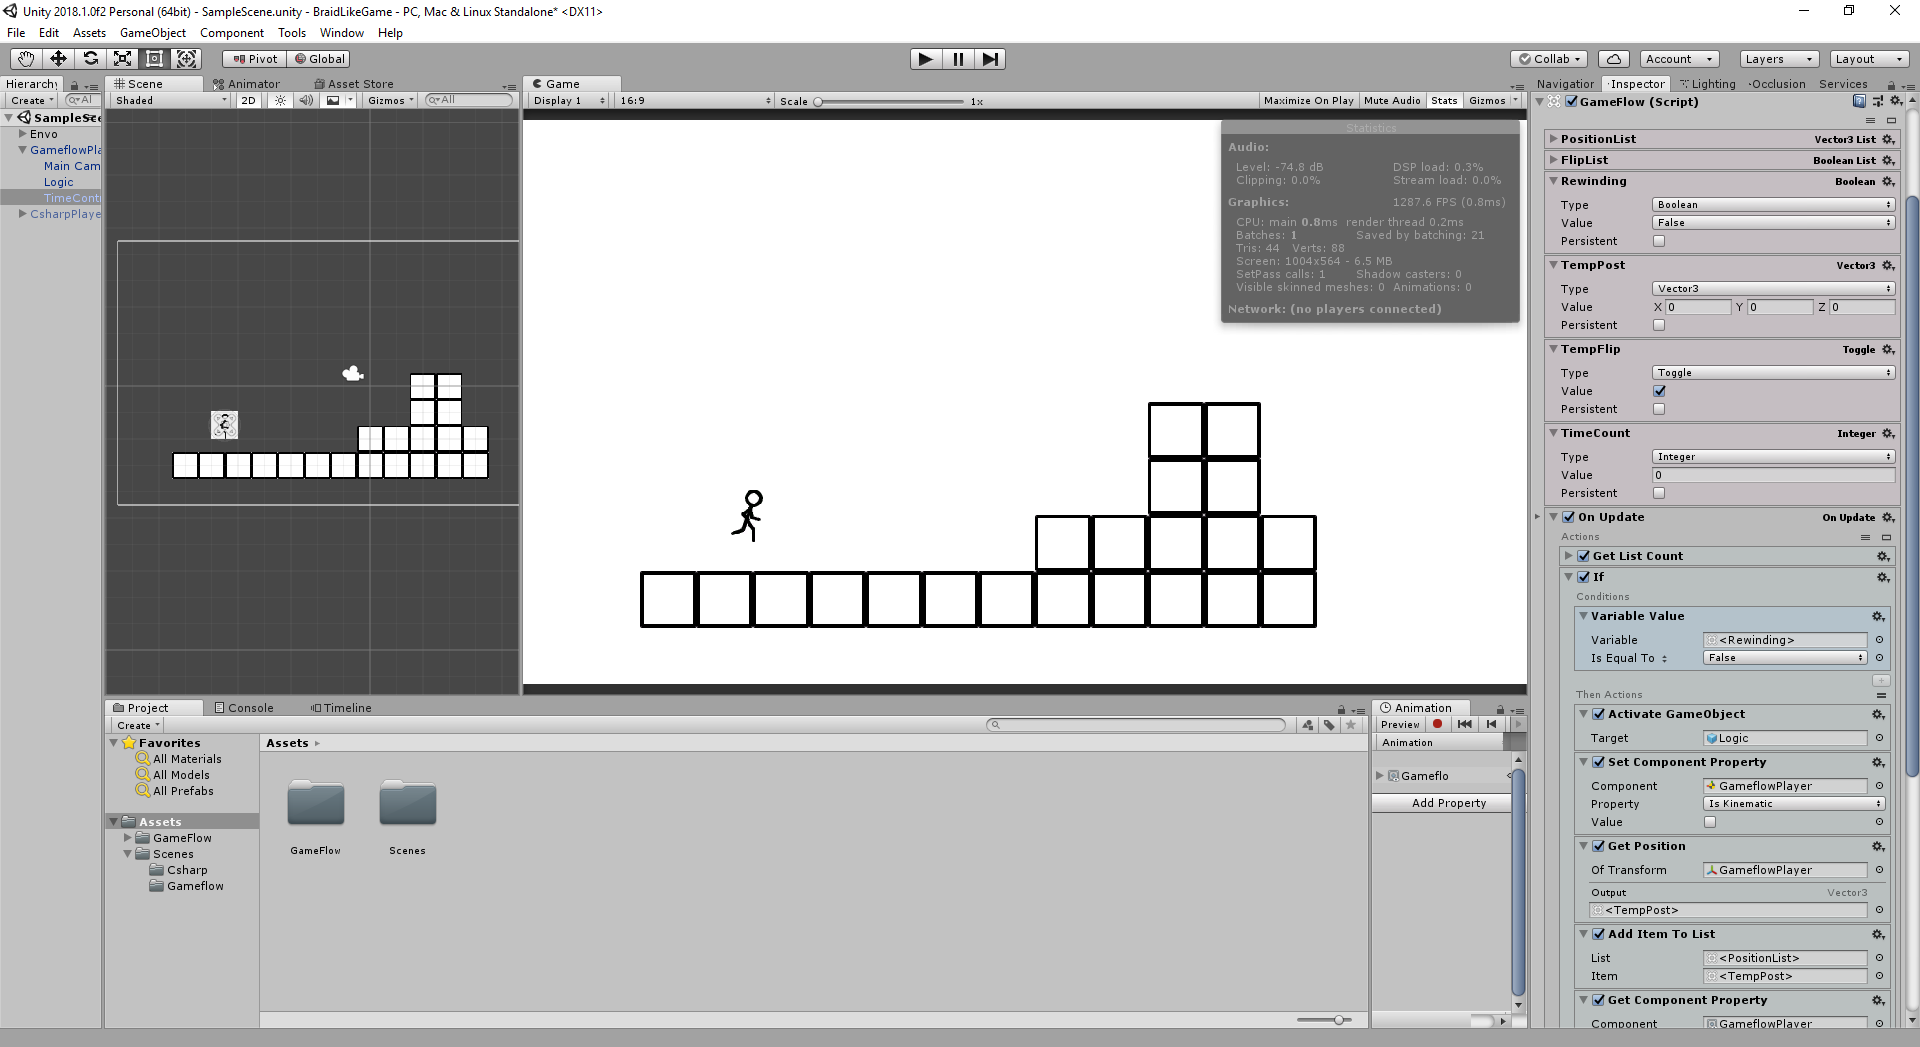This screenshot has height=1047, width=1920.
Task: Click animation record button
Action: [x=1438, y=724]
